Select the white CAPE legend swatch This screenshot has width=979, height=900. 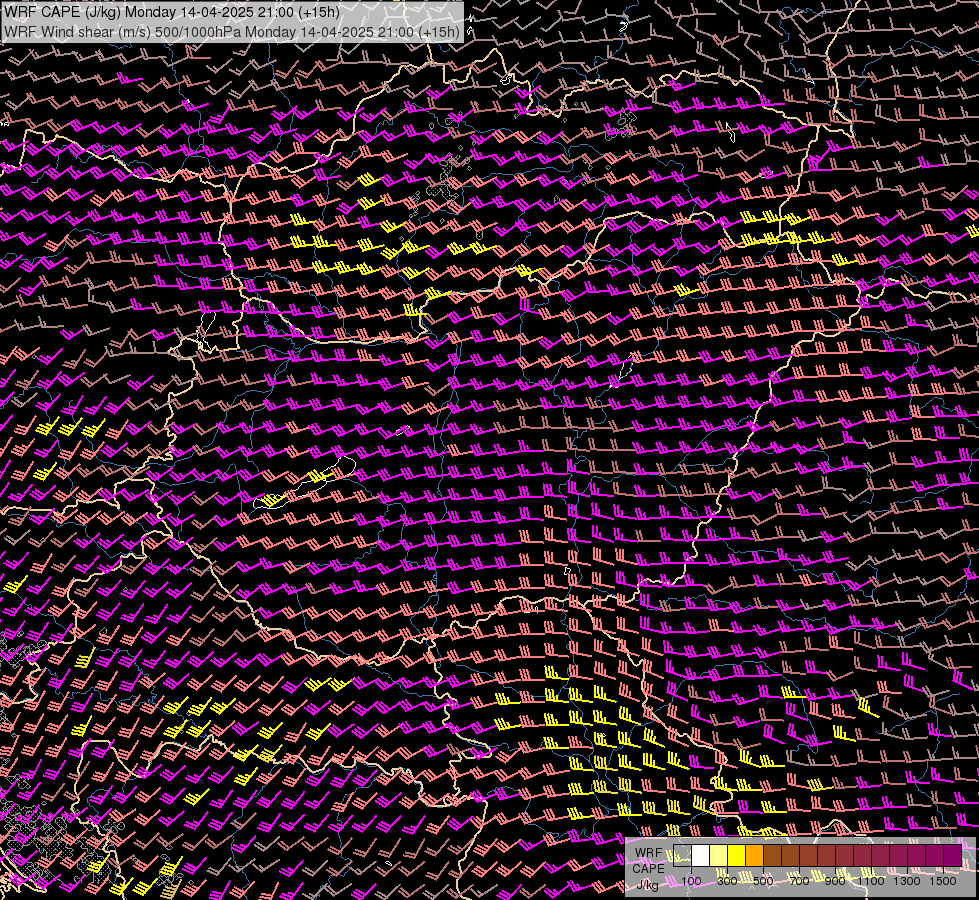(701, 856)
